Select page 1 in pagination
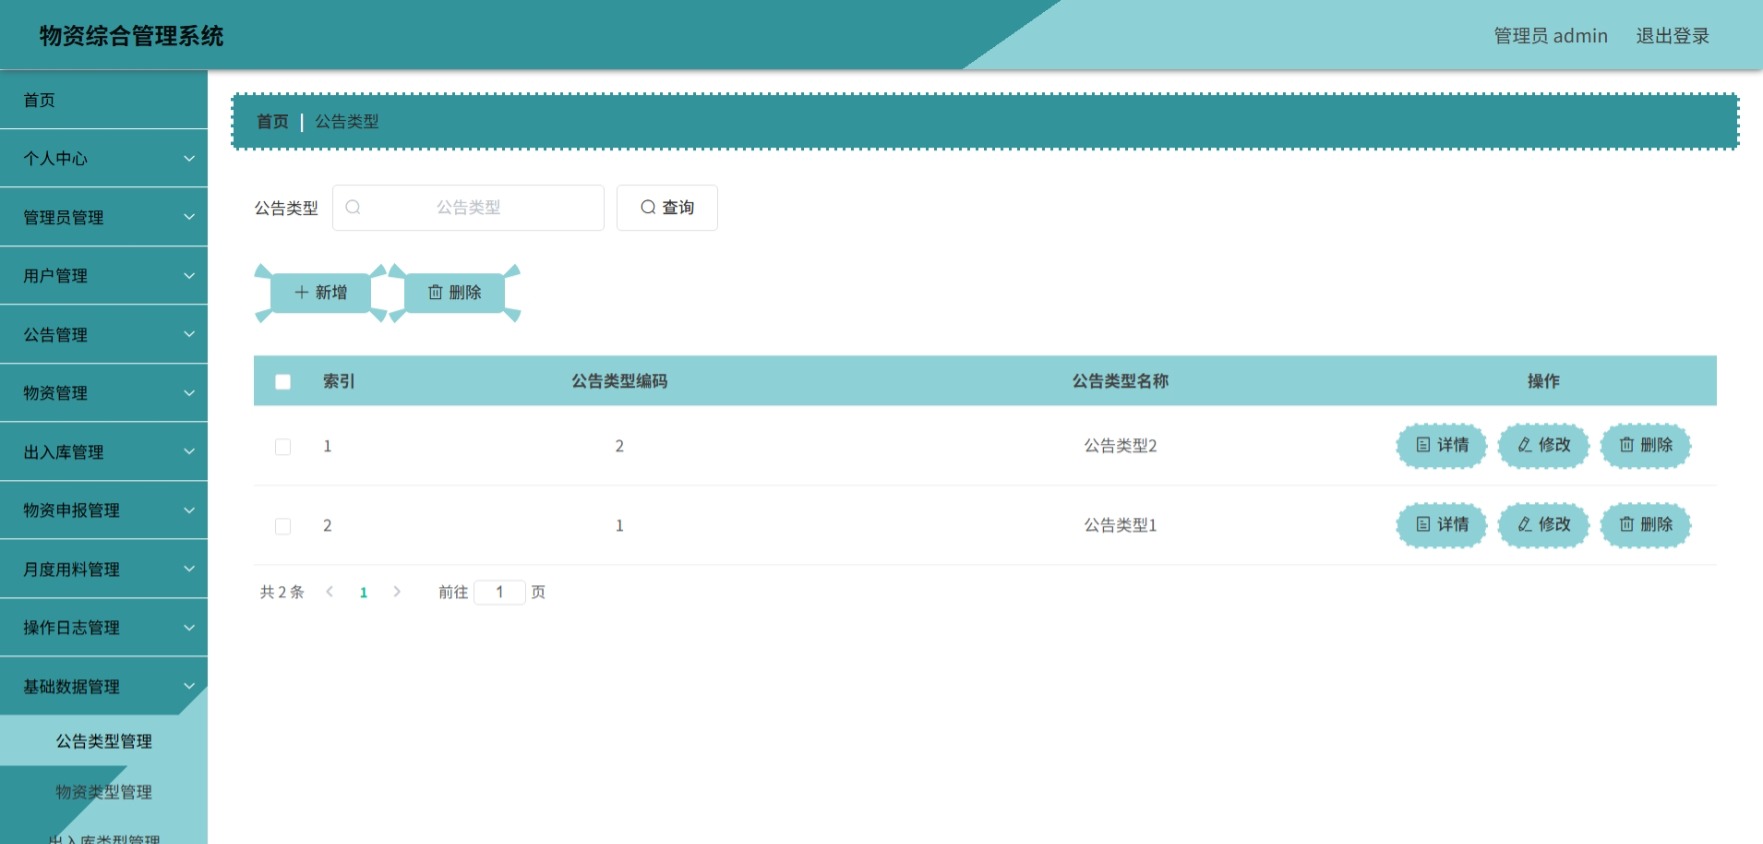Screen dimensions: 1763x844 coord(363,593)
